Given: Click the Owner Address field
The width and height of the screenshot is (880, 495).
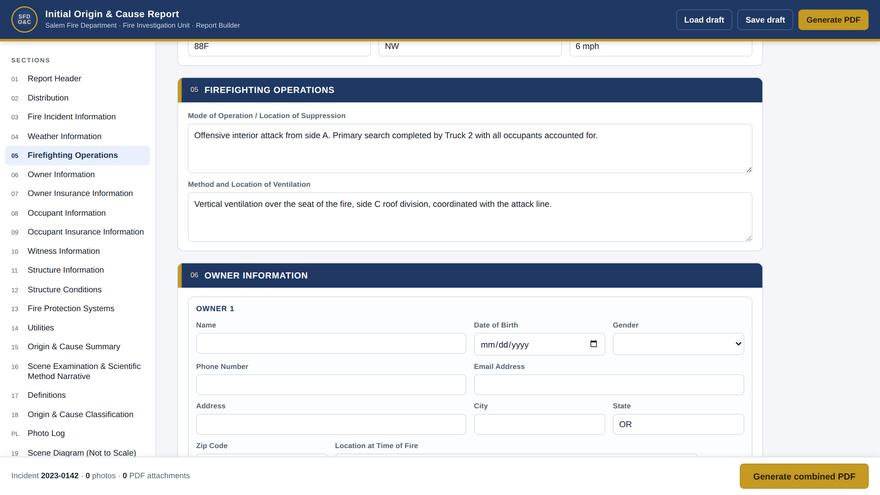Looking at the screenshot, I should [331, 424].
